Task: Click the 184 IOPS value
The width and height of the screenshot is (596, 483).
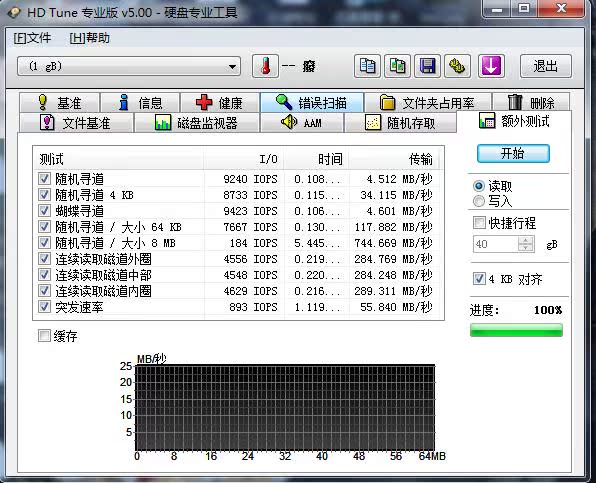Action: tap(254, 243)
